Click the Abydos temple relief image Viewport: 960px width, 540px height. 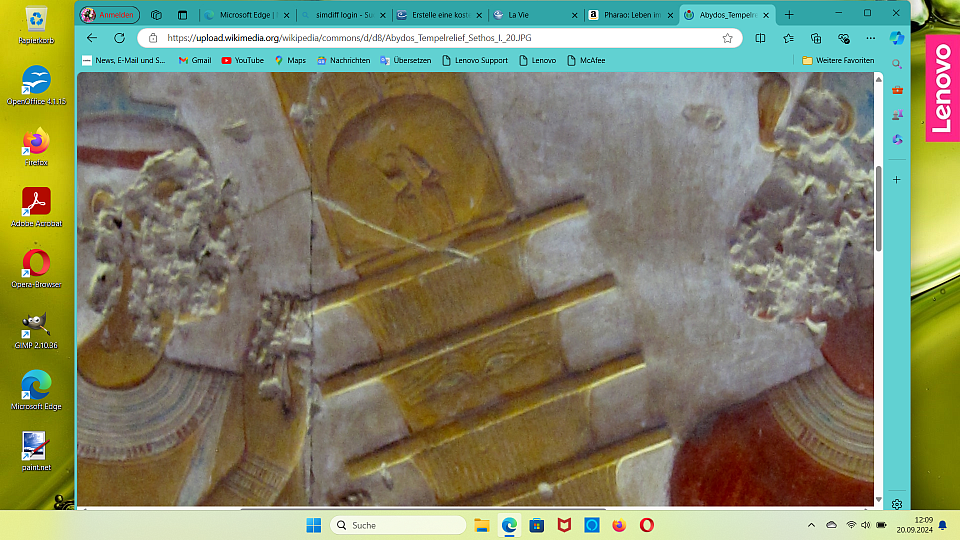(x=475, y=288)
